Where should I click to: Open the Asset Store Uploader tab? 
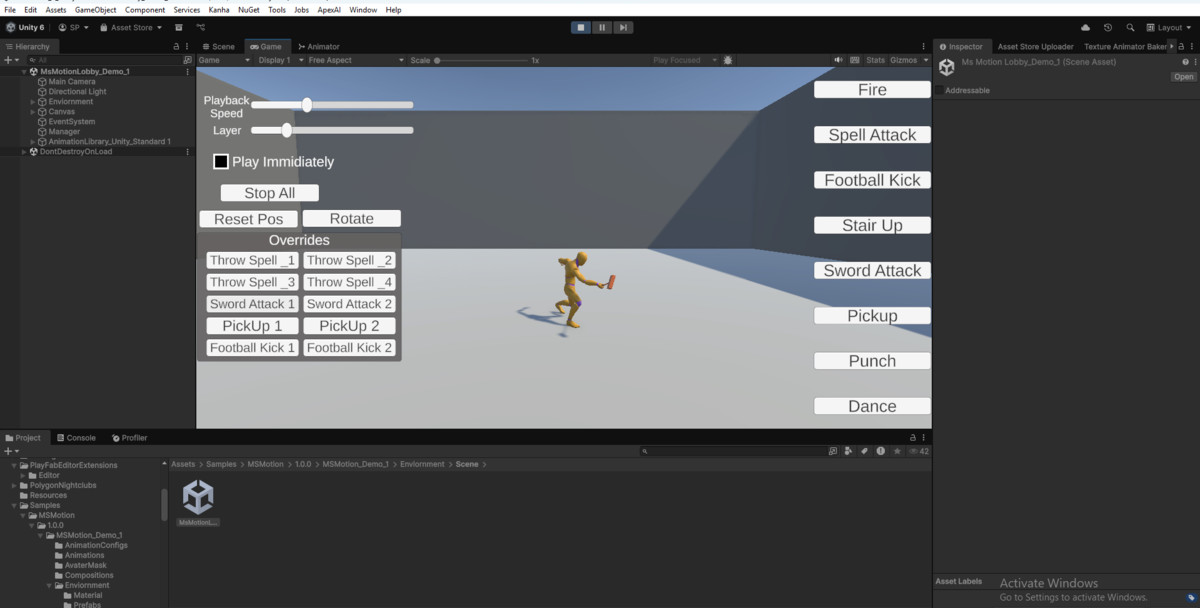click(x=1036, y=46)
